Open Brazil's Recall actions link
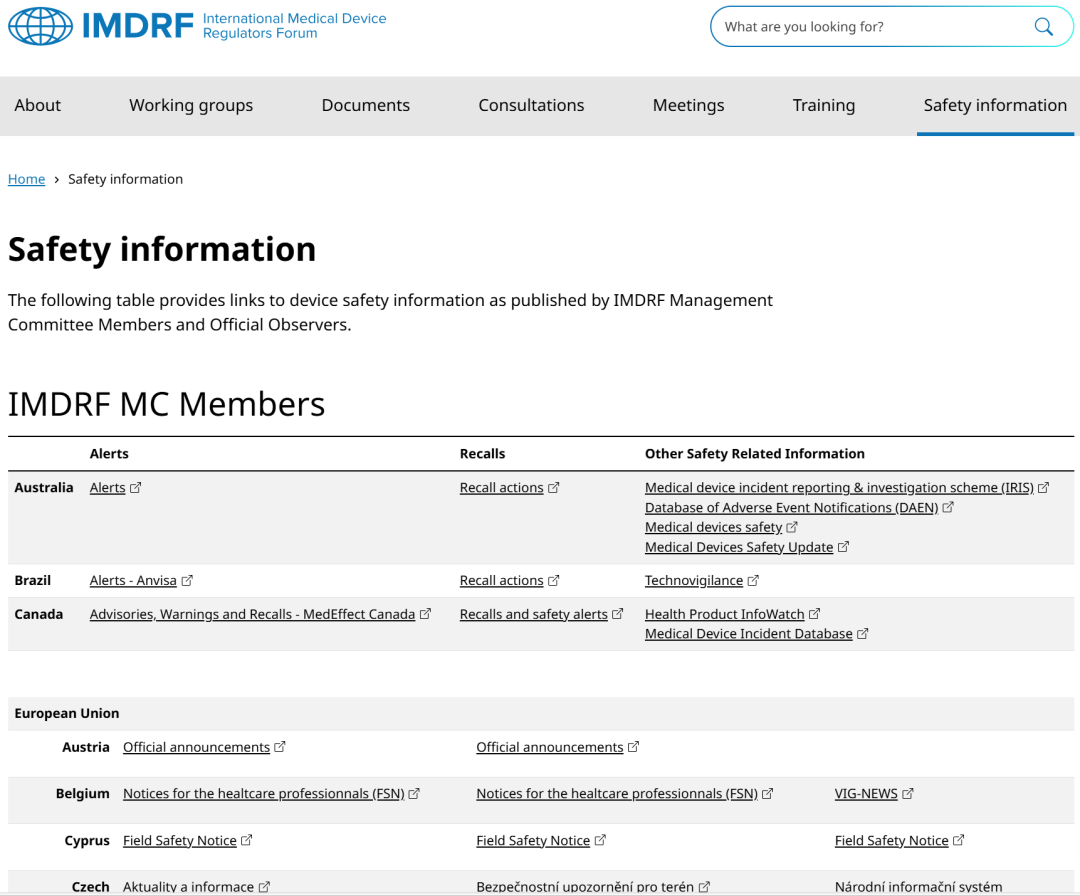The height and width of the screenshot is (896, 1080). [x=501, y=581]
